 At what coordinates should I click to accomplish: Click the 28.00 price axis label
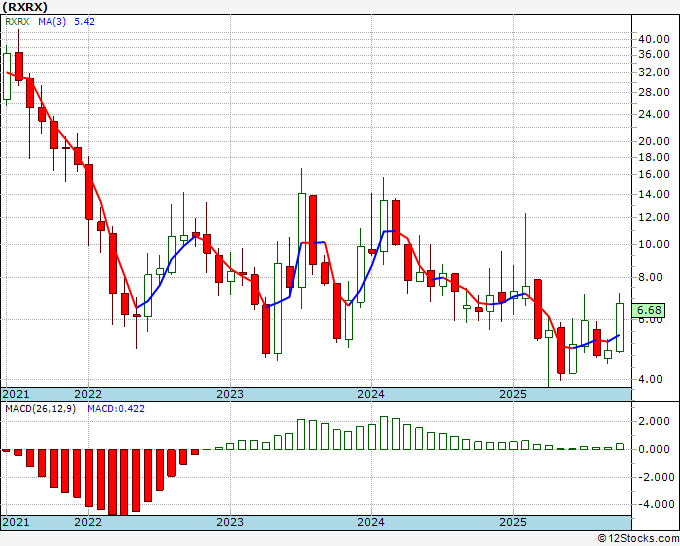click(x=654, y=92)
